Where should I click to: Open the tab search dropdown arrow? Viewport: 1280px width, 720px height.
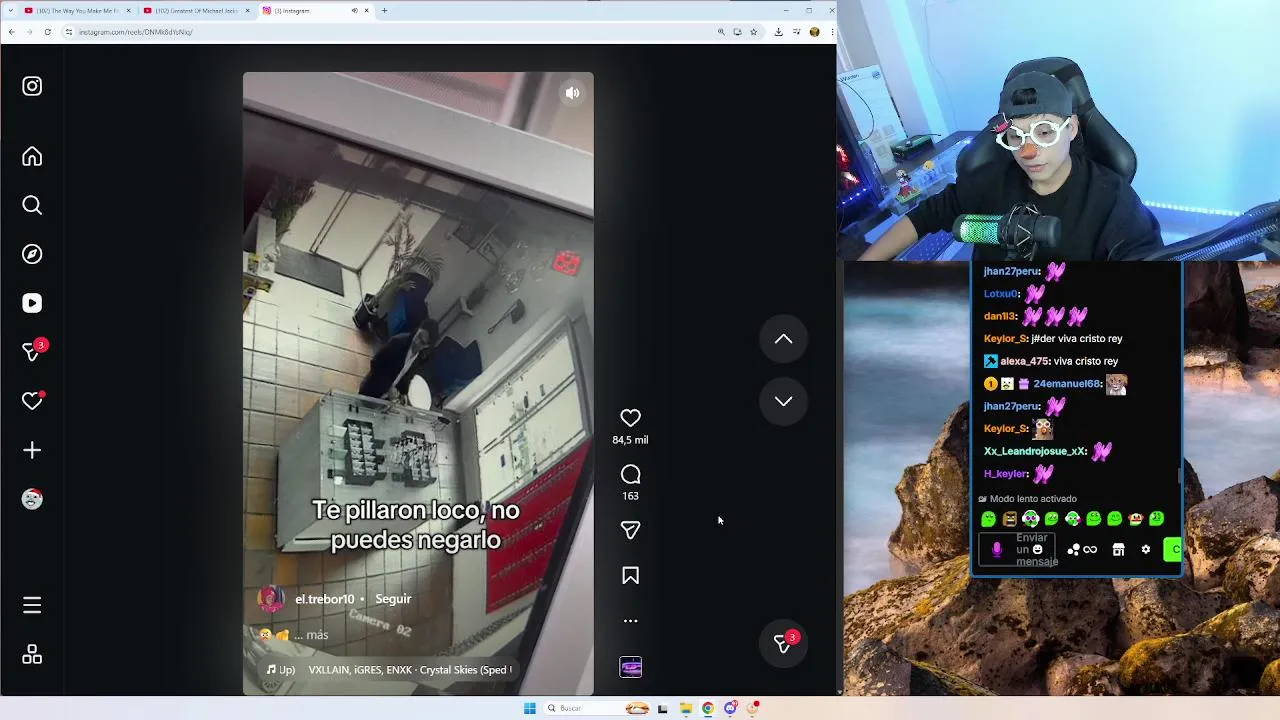9,10
